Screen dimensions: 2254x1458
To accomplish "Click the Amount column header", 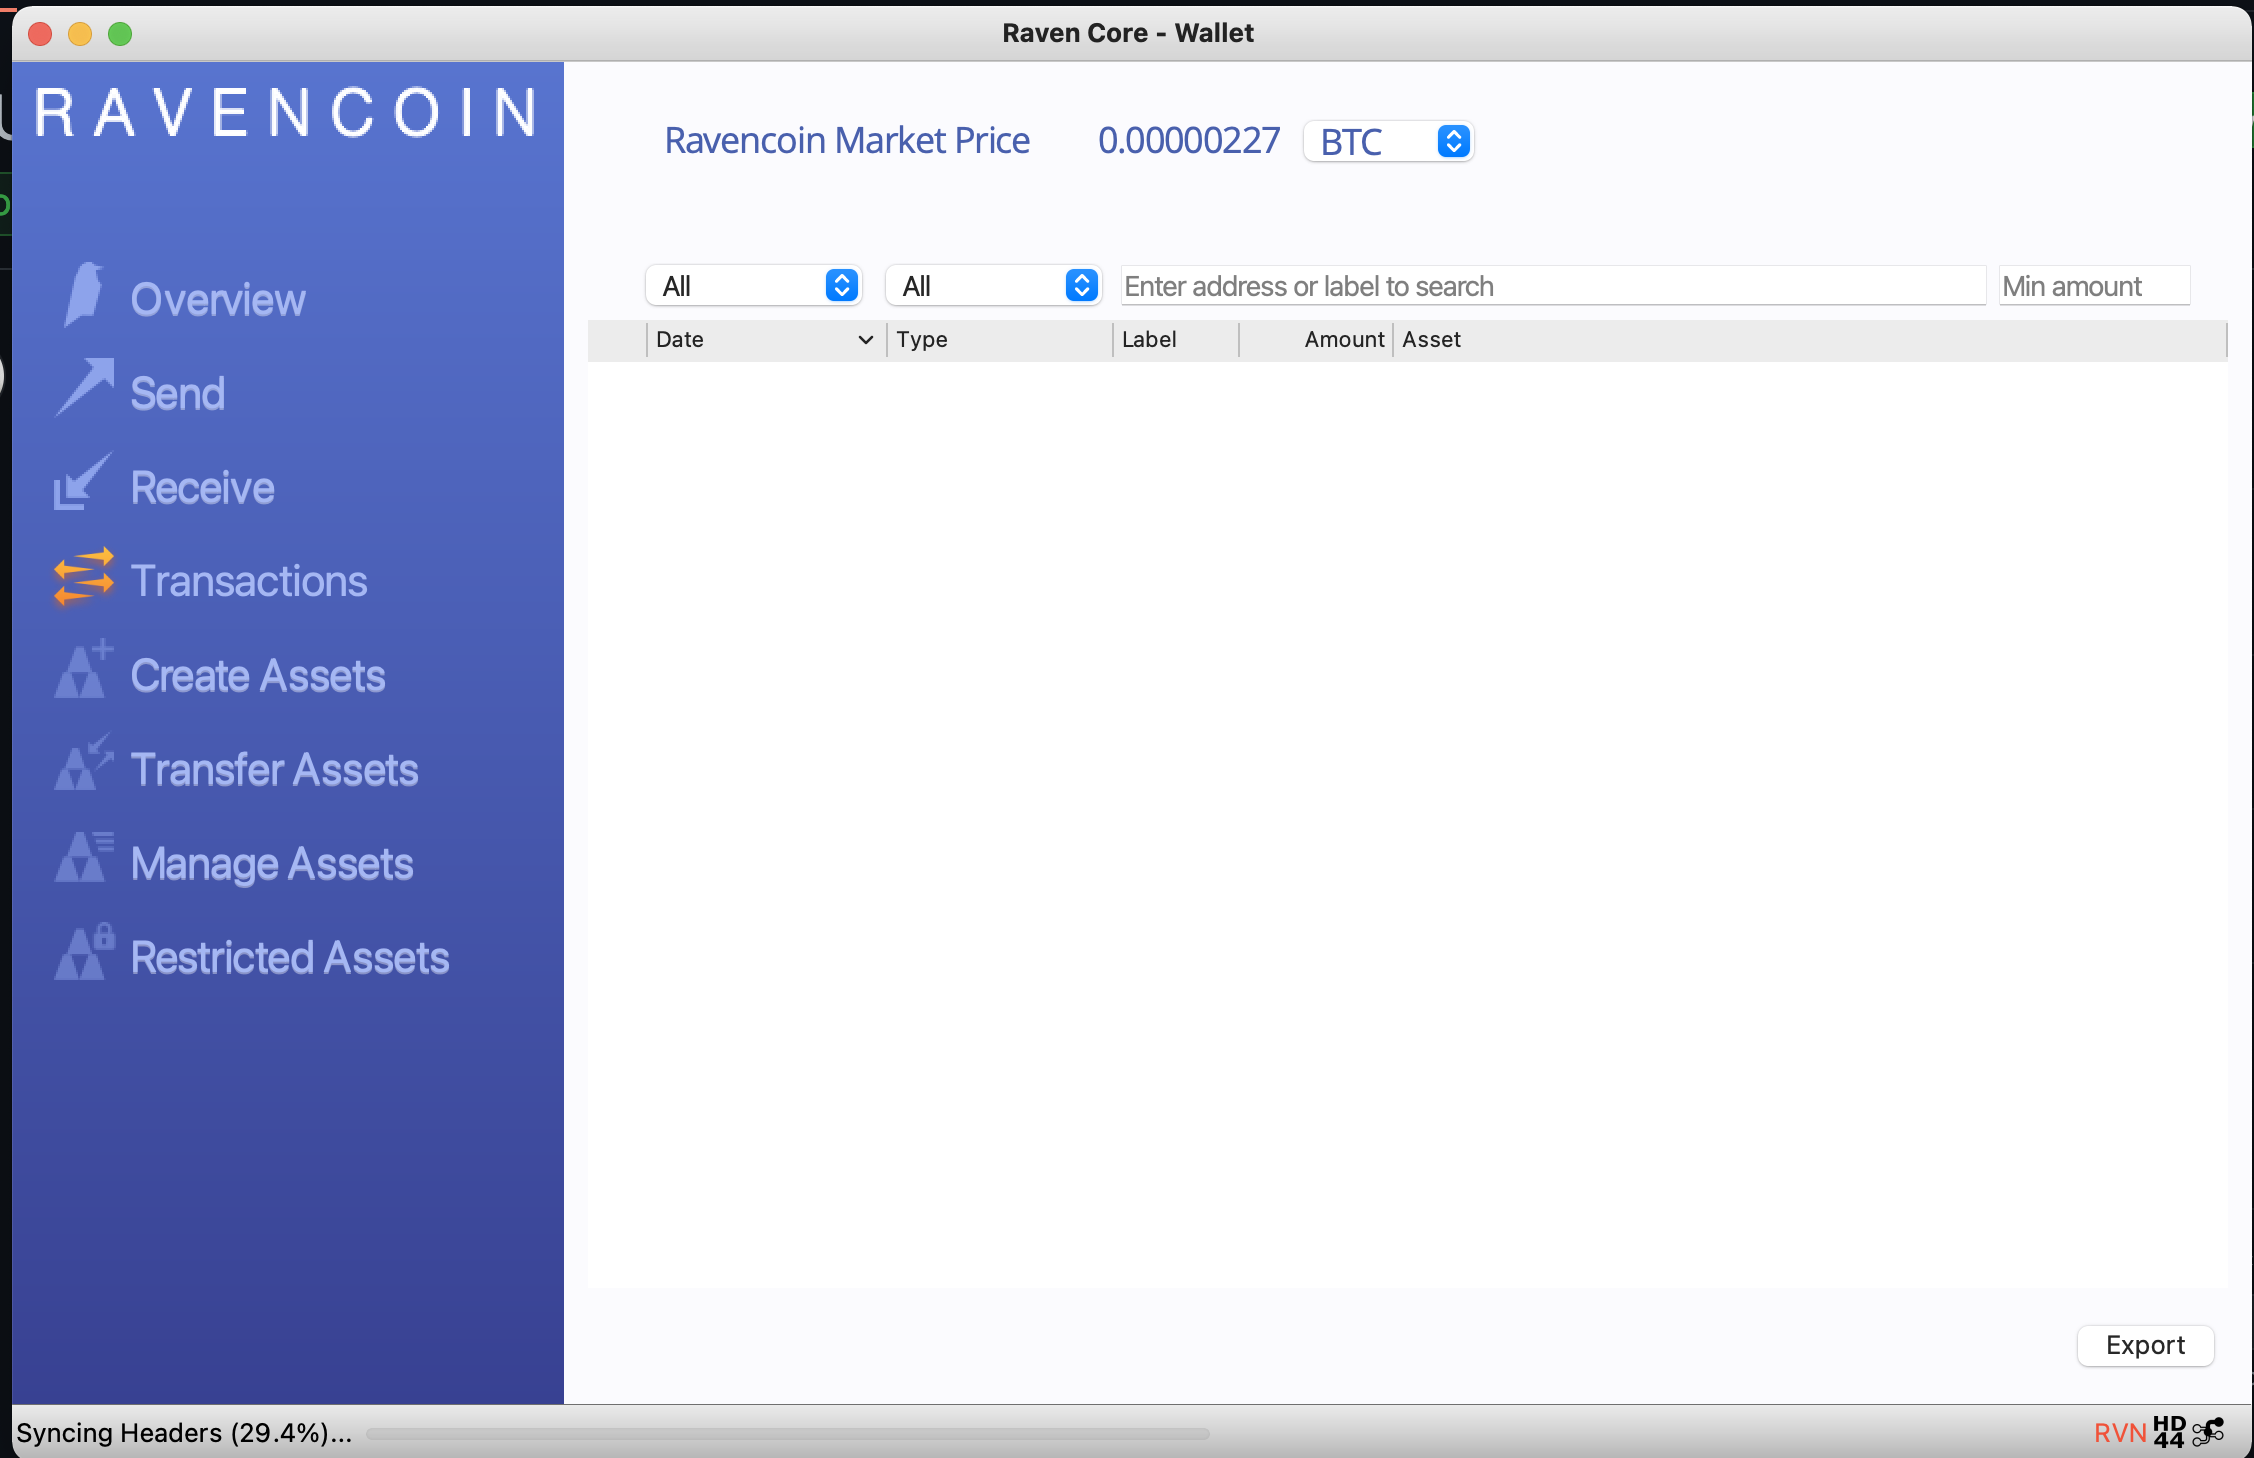I will pos(1343,340).
